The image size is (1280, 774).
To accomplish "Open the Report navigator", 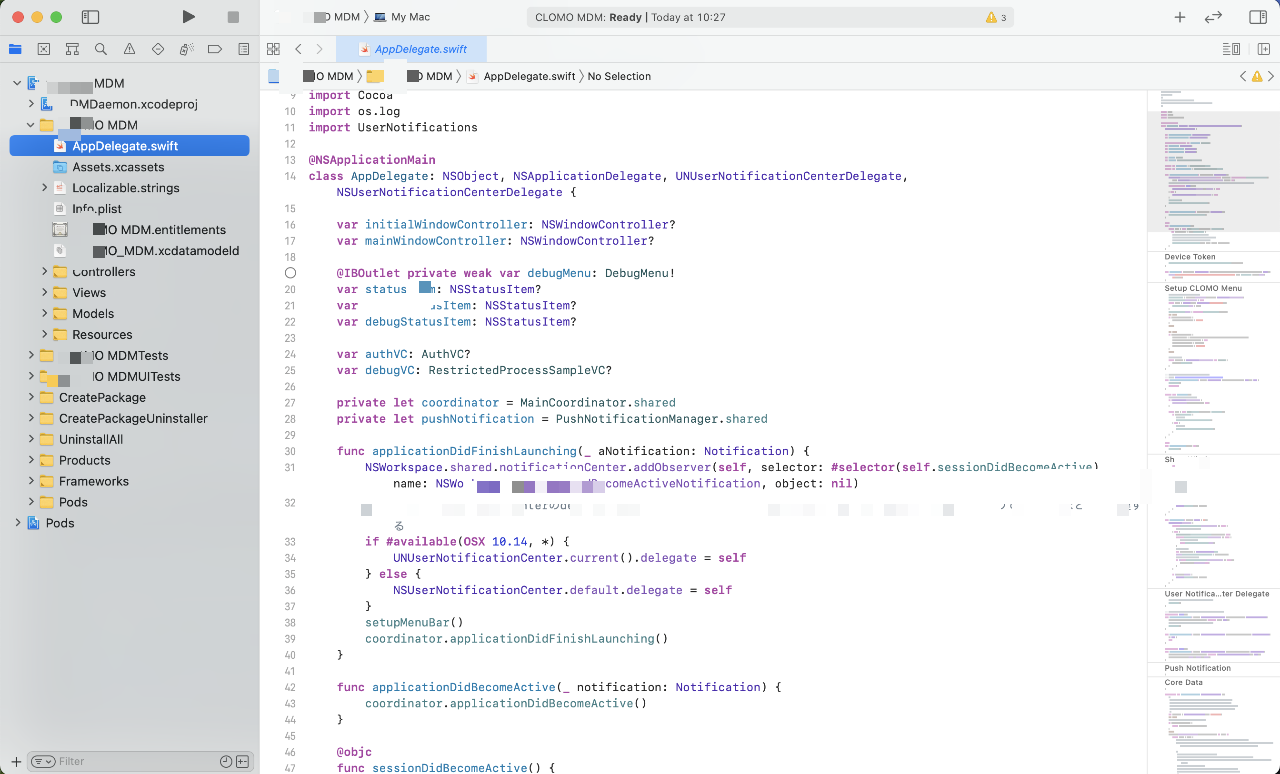I will (243, 49).
